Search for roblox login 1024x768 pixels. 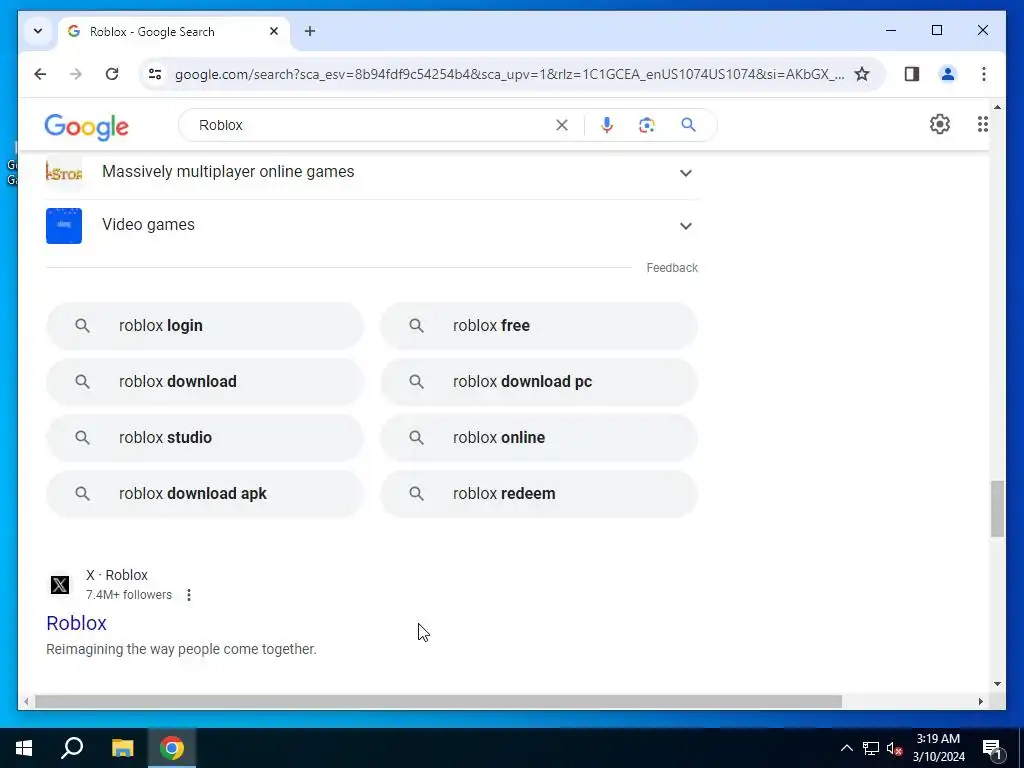tap(204, 325)
